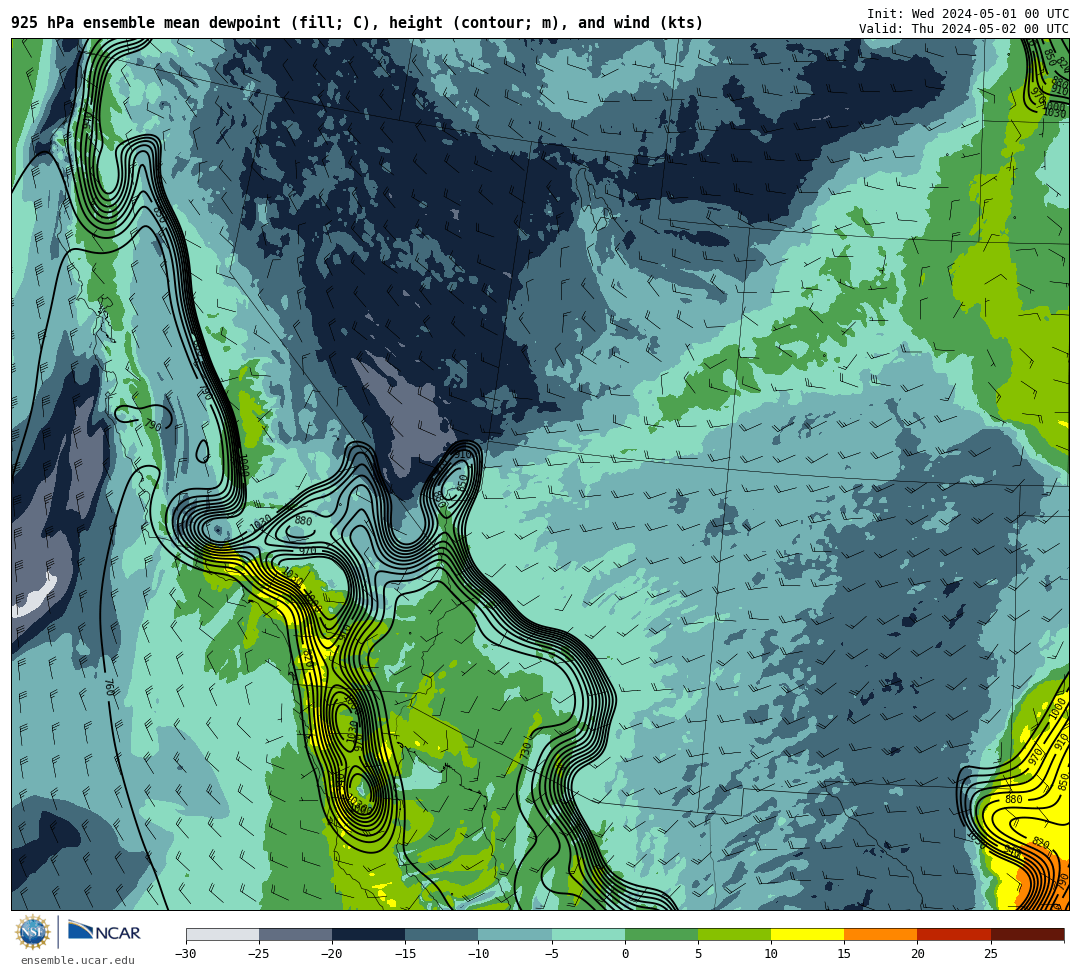This screenshot has height=973, width=1080.
Task: Click the NCAR logo
Action: [104, 932]
